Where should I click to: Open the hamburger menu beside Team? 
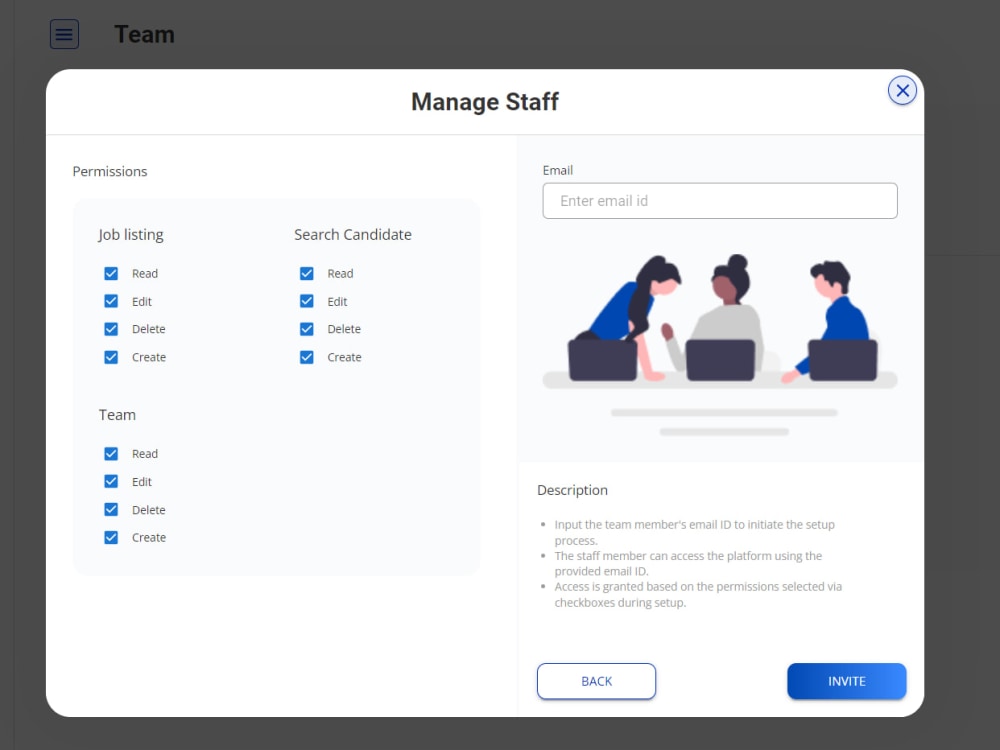point(64,34)
